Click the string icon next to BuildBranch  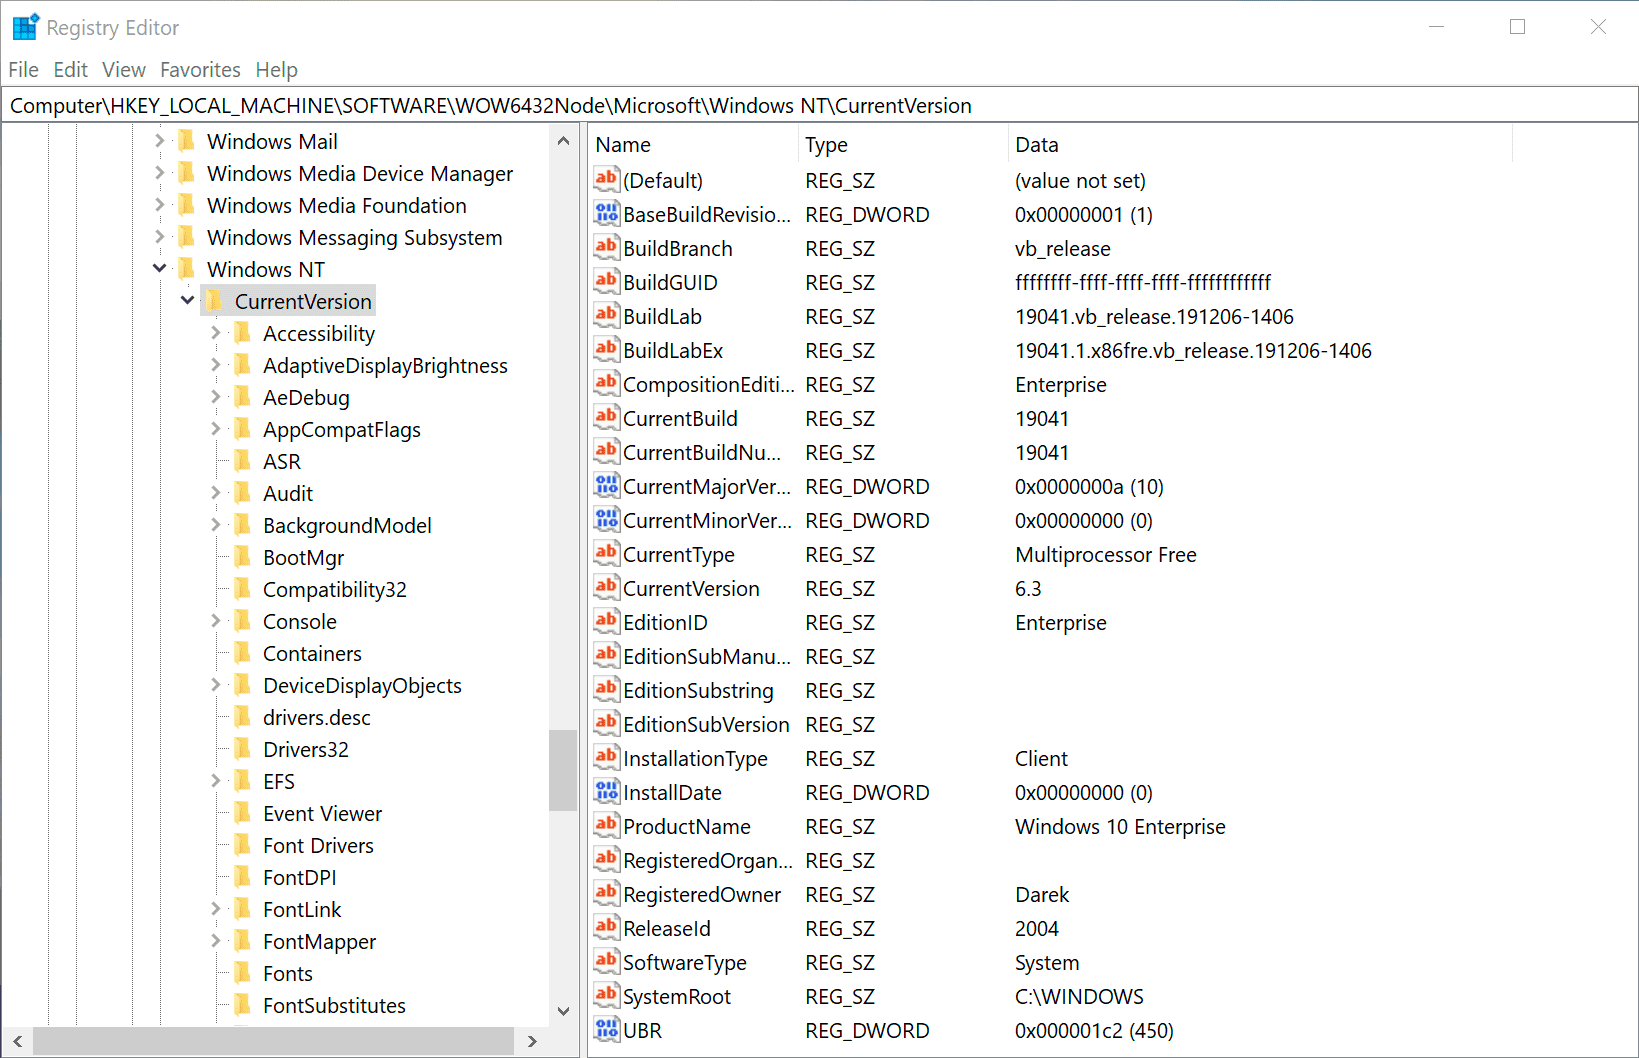[606, 247]
